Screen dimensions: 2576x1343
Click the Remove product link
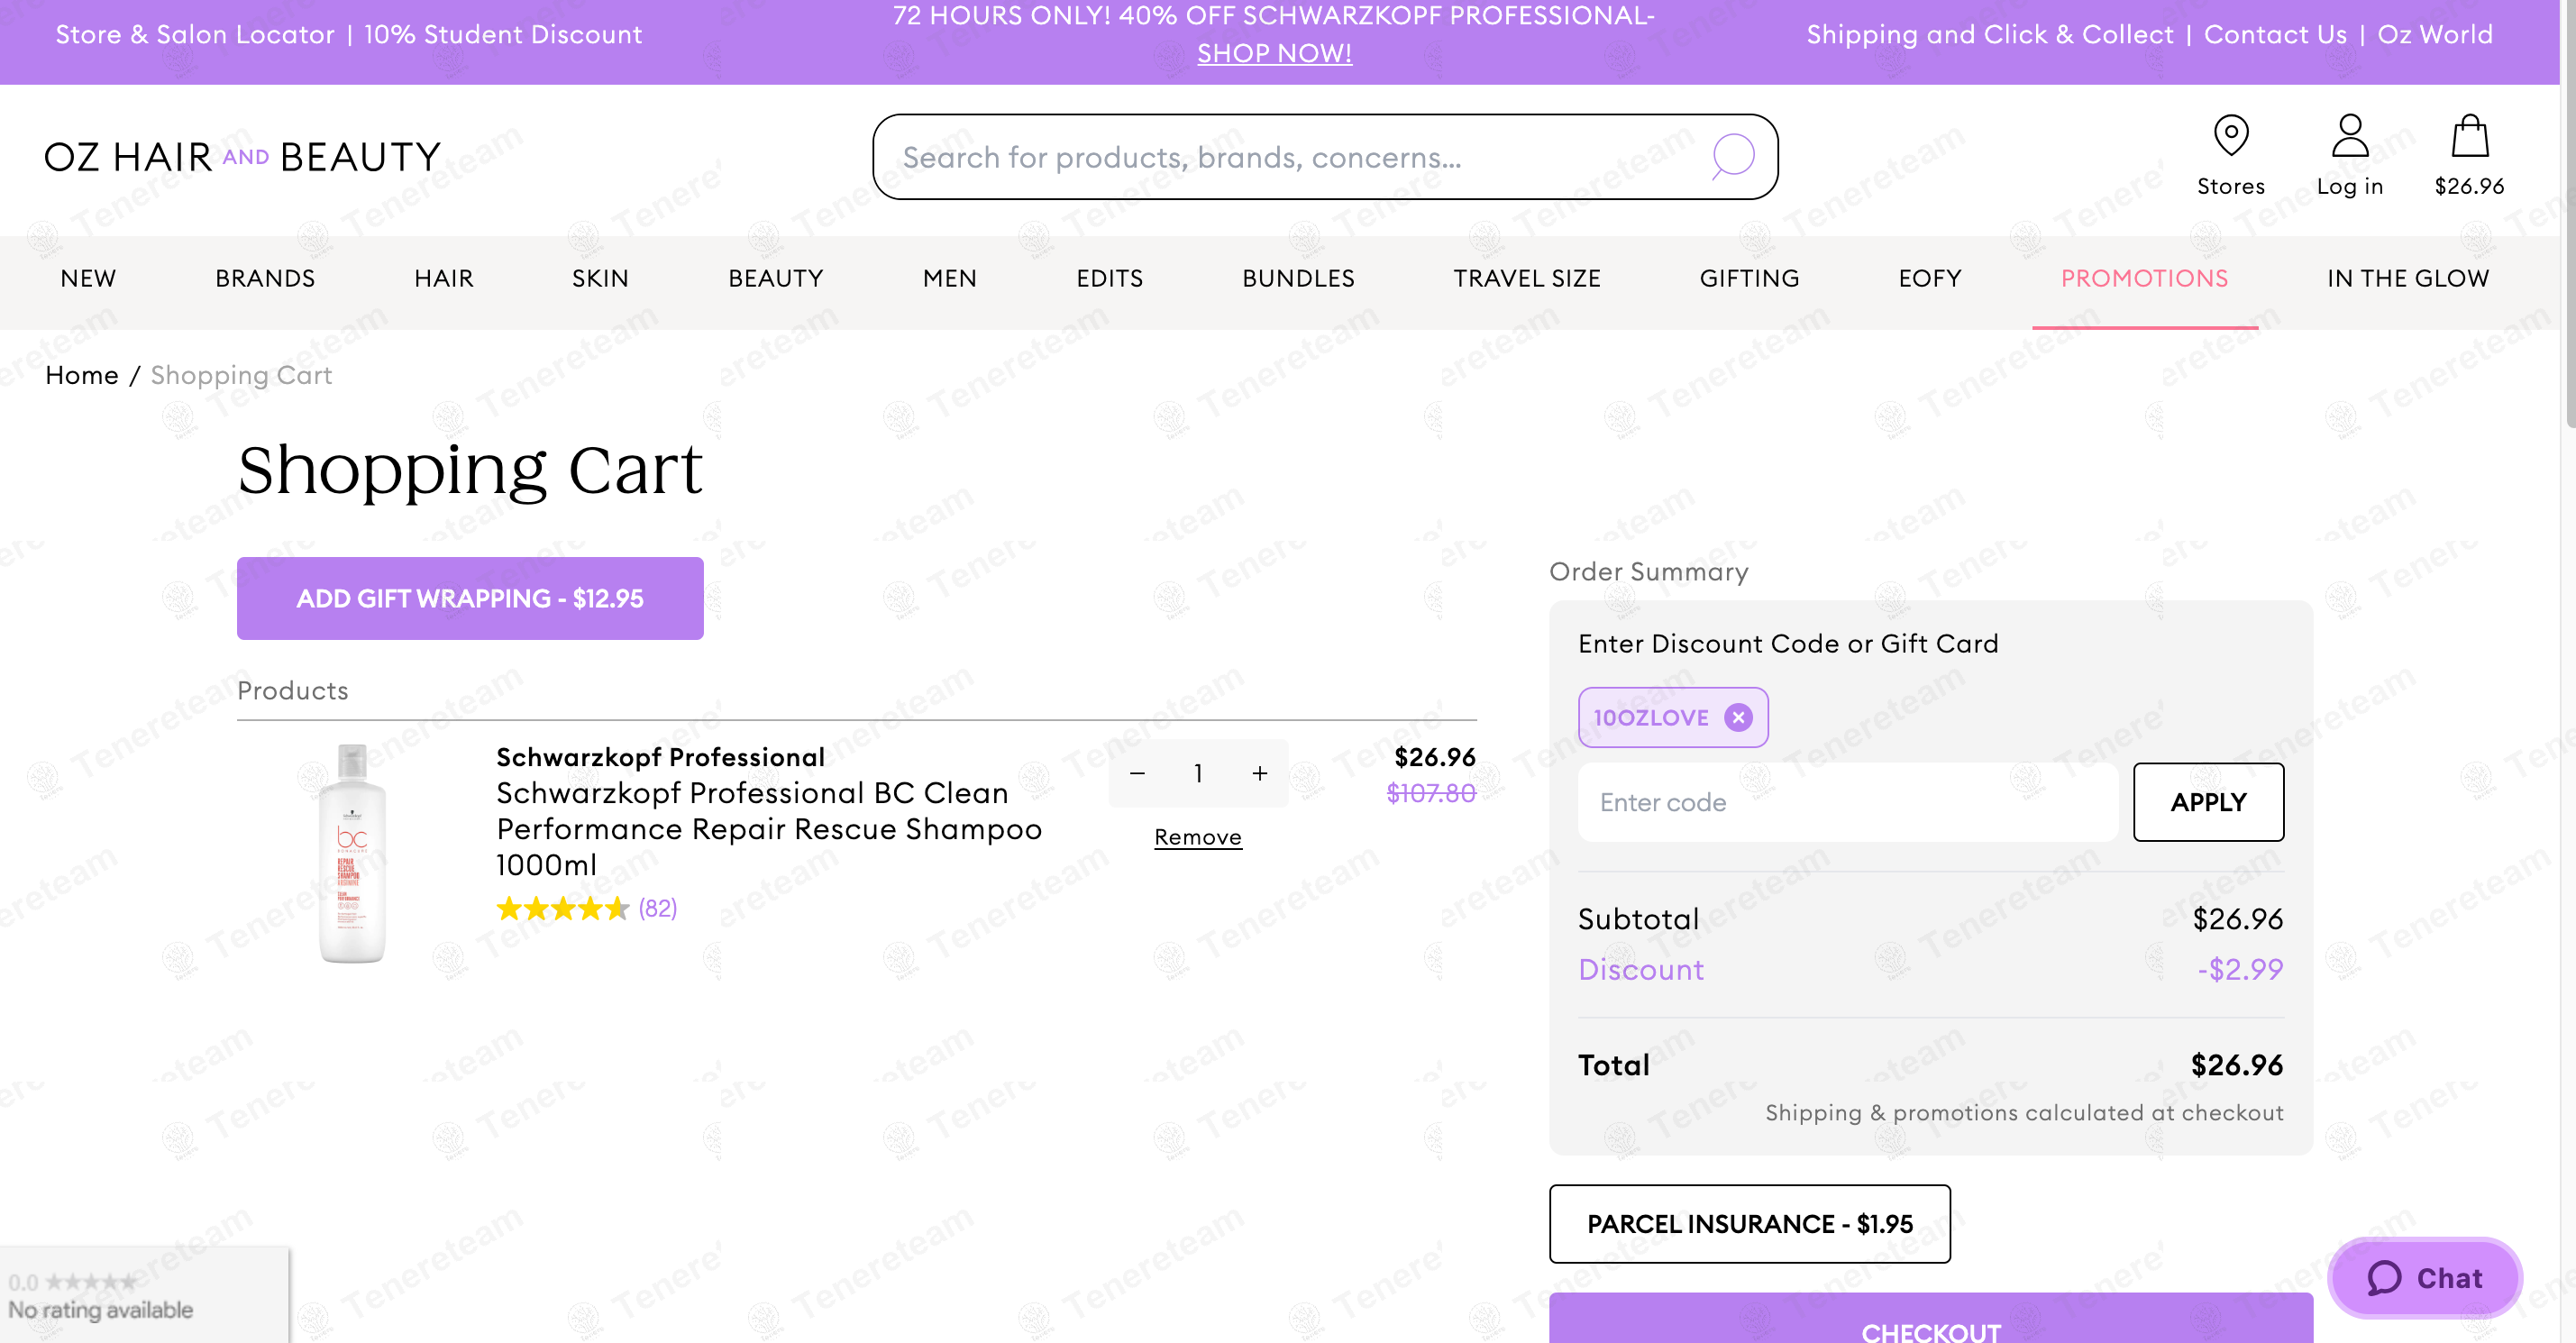[x=1197, y=837]
